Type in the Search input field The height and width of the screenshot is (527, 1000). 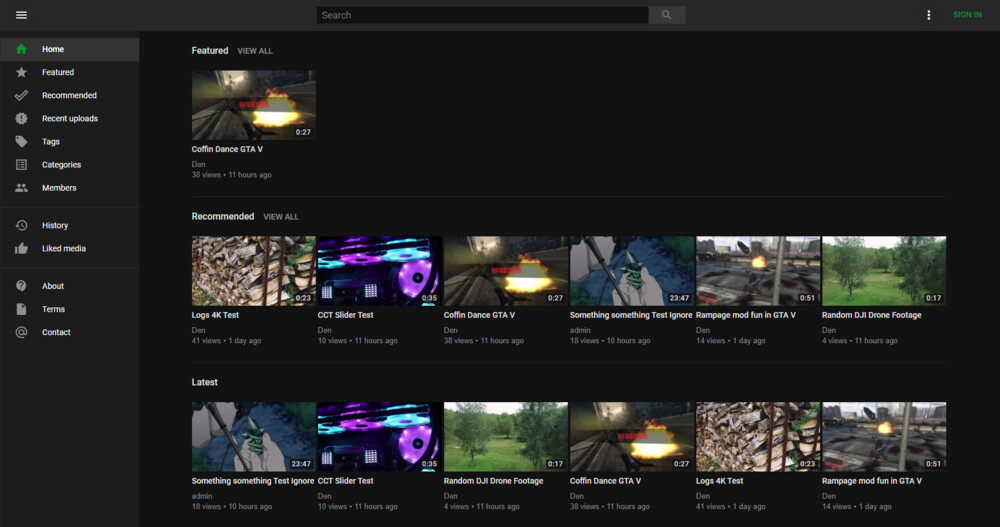click(x=482, y=15)
